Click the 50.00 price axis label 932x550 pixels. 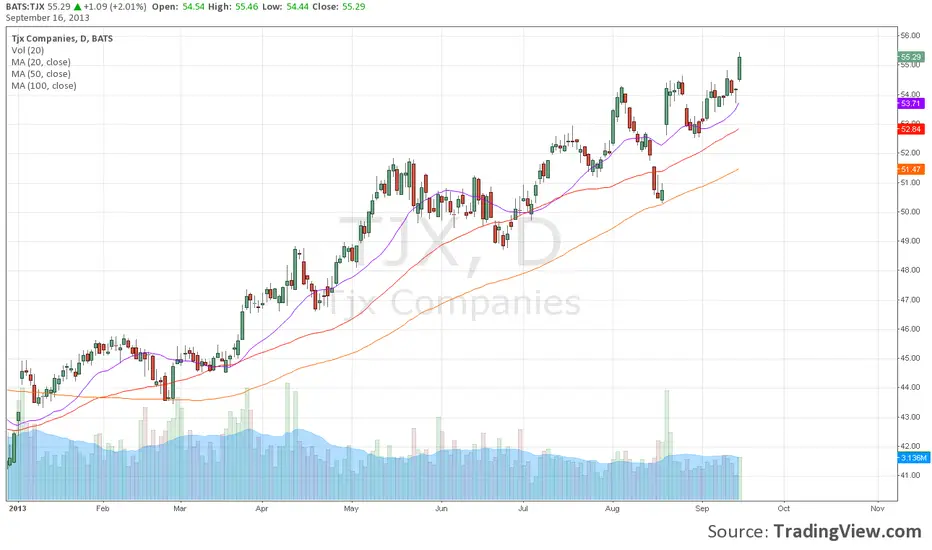tap(910, 212)
